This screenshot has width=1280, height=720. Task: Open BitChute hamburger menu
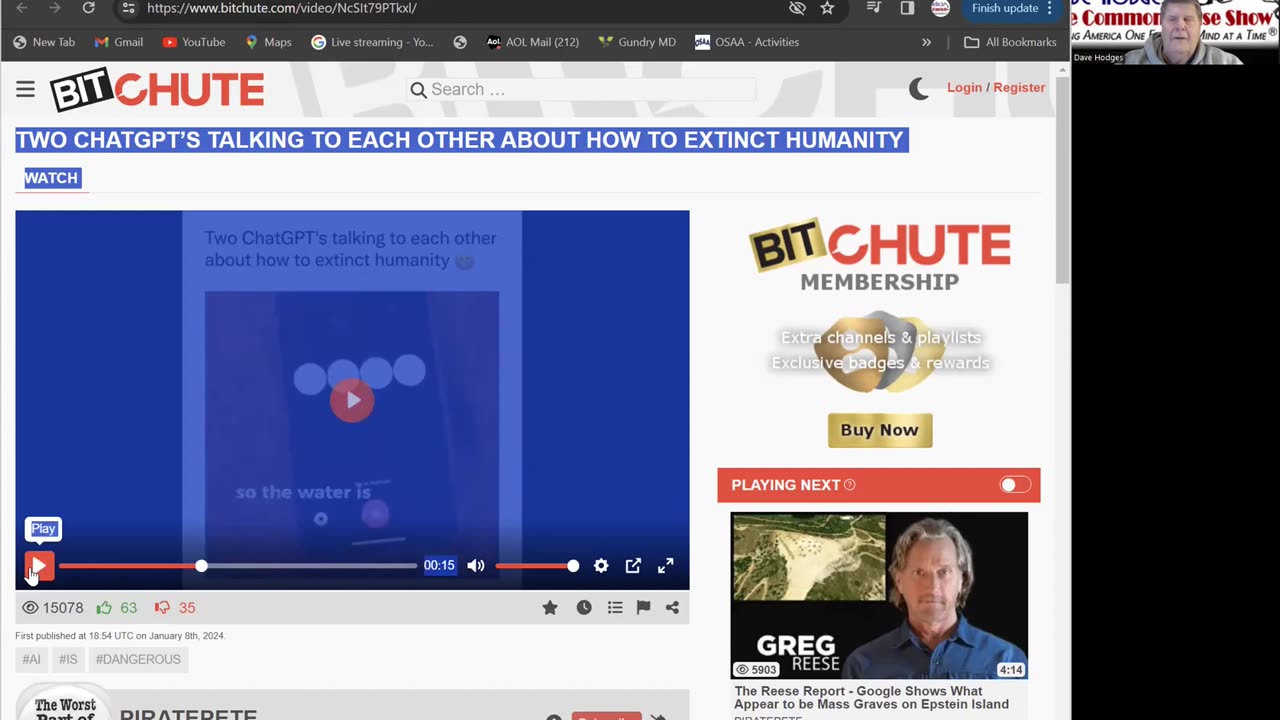pos(25,89)
